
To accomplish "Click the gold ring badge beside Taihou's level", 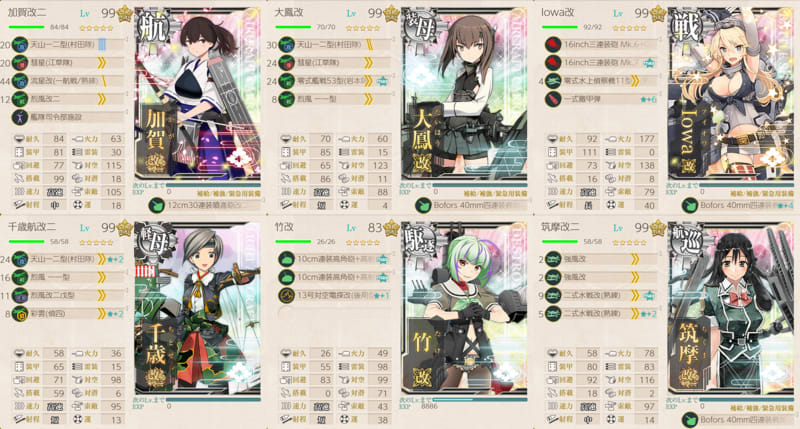I will click(391, 13).
